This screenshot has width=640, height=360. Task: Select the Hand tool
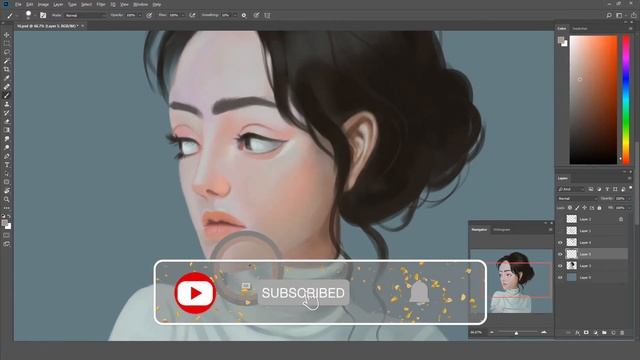tap(7, 191)
